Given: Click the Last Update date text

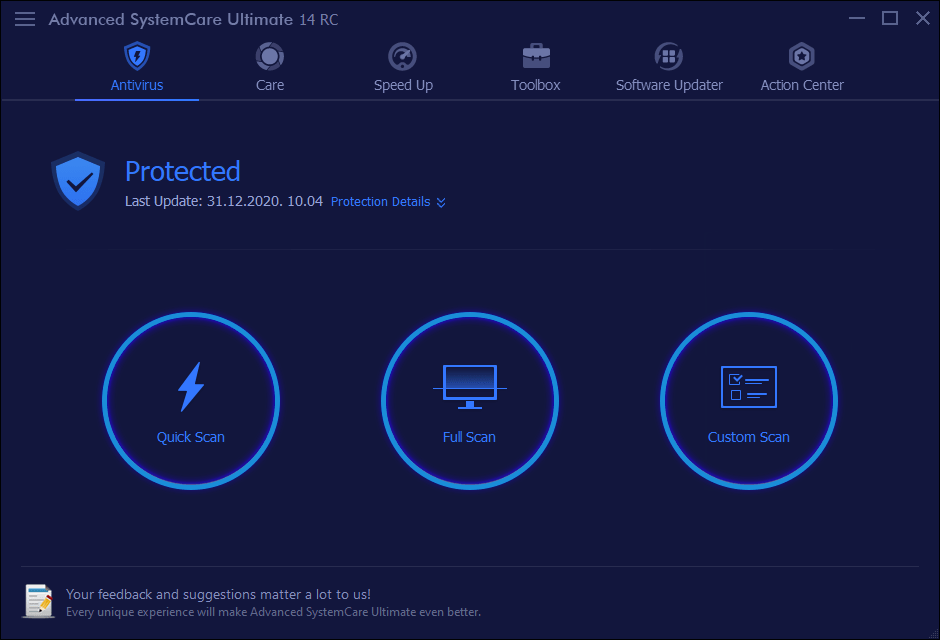Looking at the screenshot, I should coord(224,201).
